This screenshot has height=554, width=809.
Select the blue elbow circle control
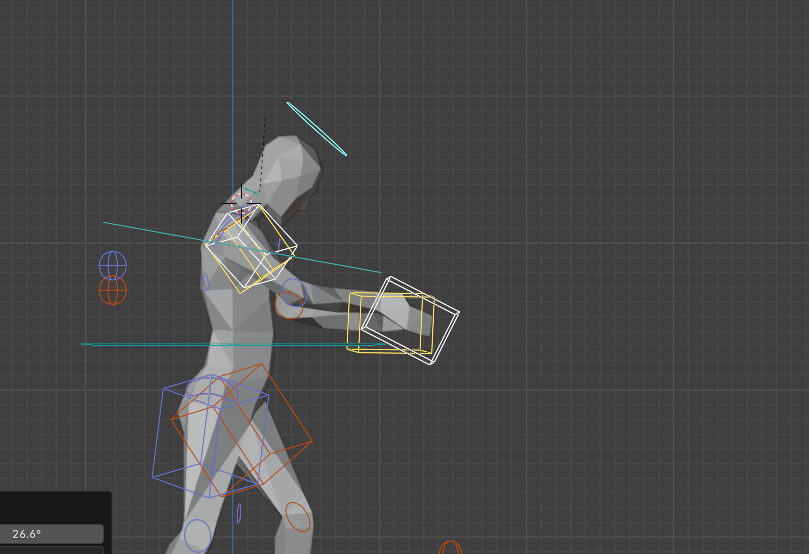click(292, 291)
